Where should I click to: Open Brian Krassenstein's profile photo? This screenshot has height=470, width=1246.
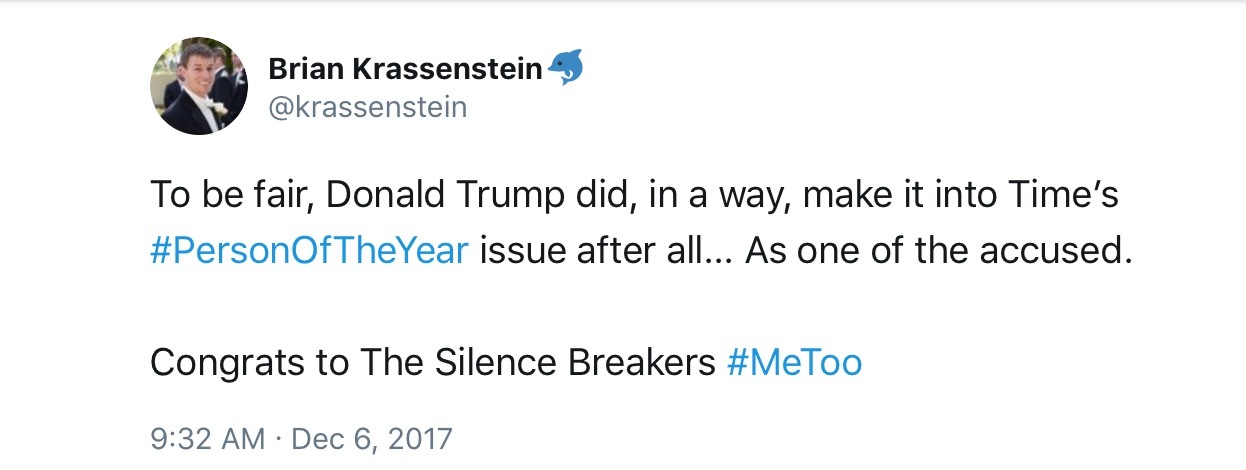pyautogui.click(x=199, y=86)
